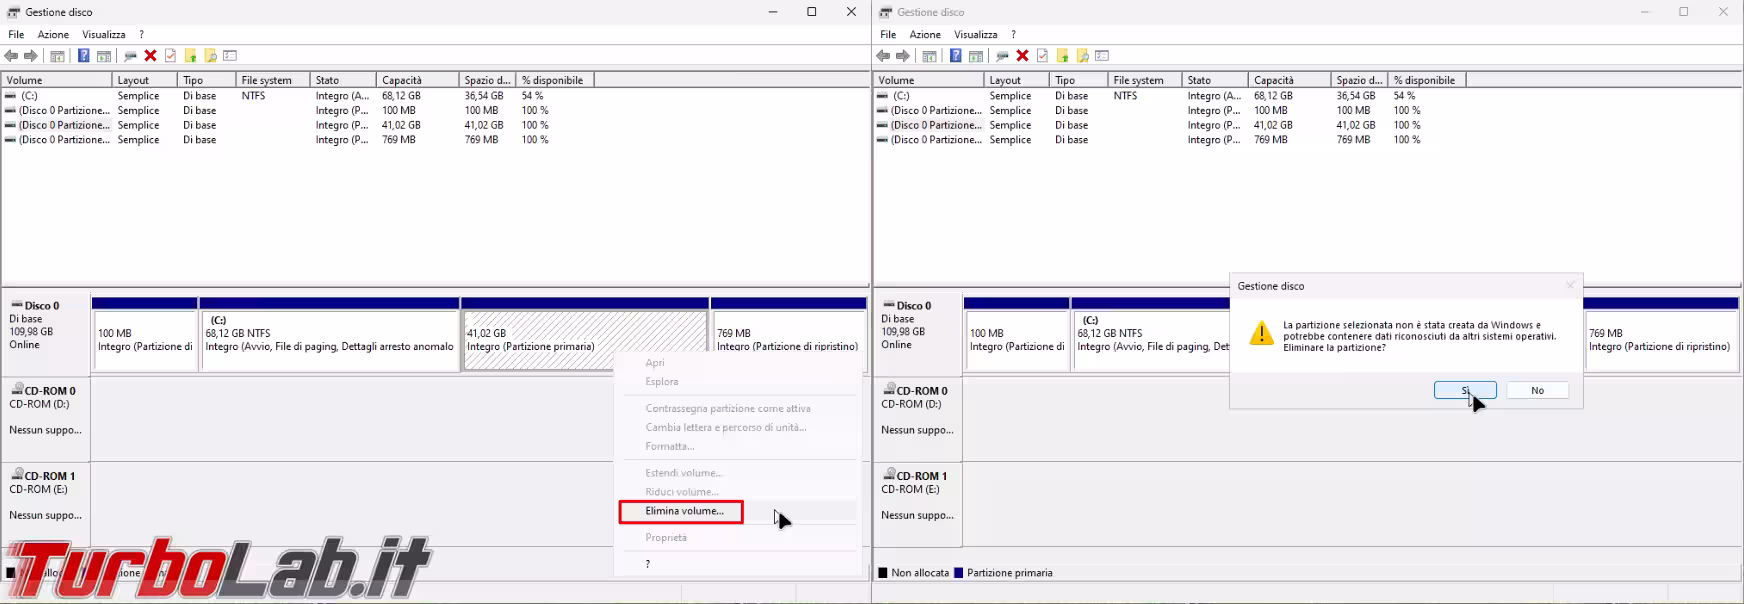Click the back arrow in left window toolbar

pyautogui.click(x=11, y=56)
